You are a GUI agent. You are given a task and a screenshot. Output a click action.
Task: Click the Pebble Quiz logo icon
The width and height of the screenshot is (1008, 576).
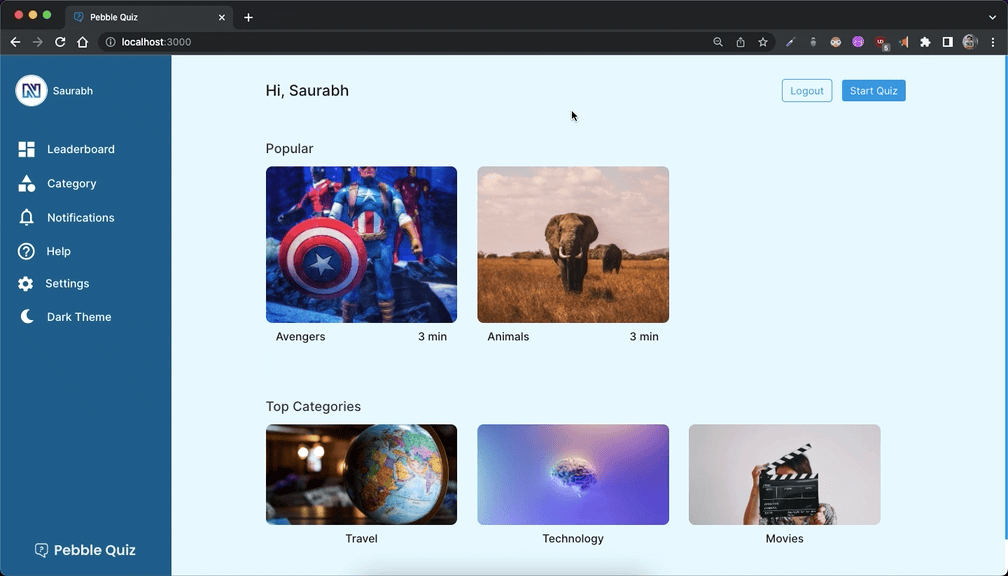[41, 550]
